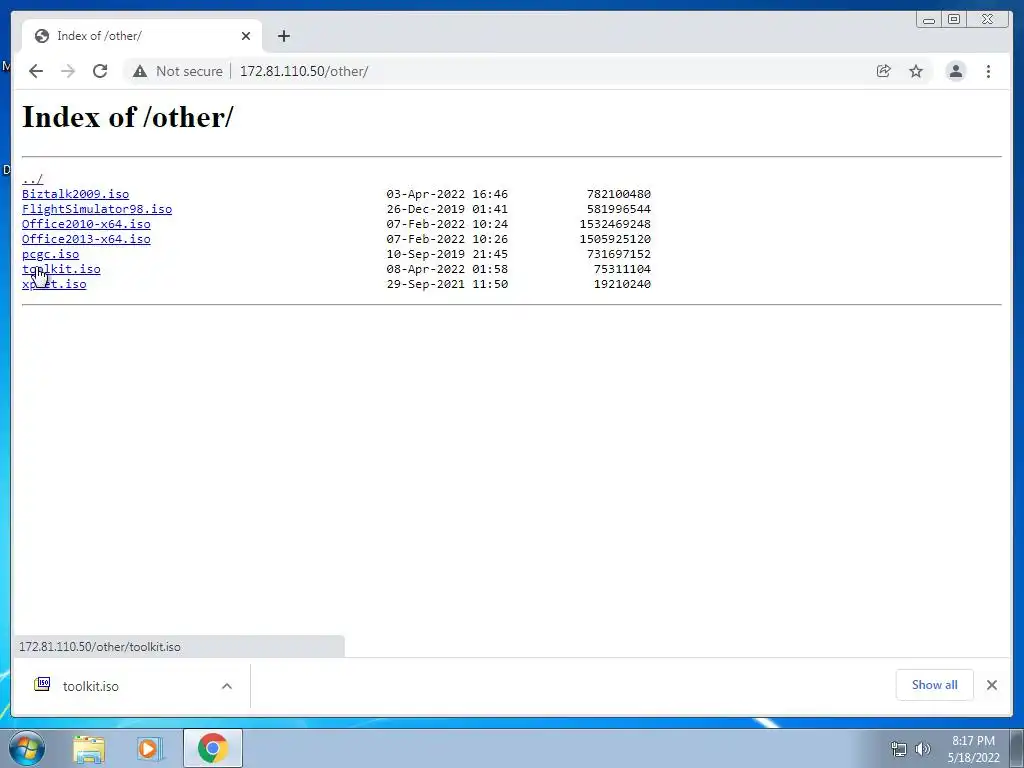1024x768 pixels.
Task: Click the date 03-Apr-2022 16:46
Action: pos(447,194)
